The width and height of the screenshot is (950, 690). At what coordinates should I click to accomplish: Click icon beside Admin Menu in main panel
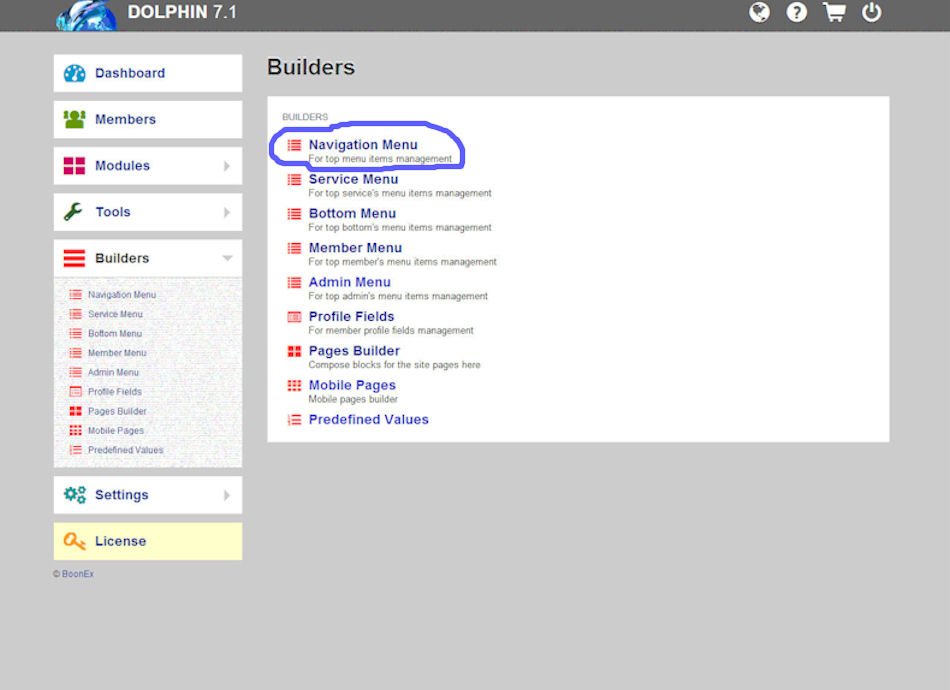294,282
